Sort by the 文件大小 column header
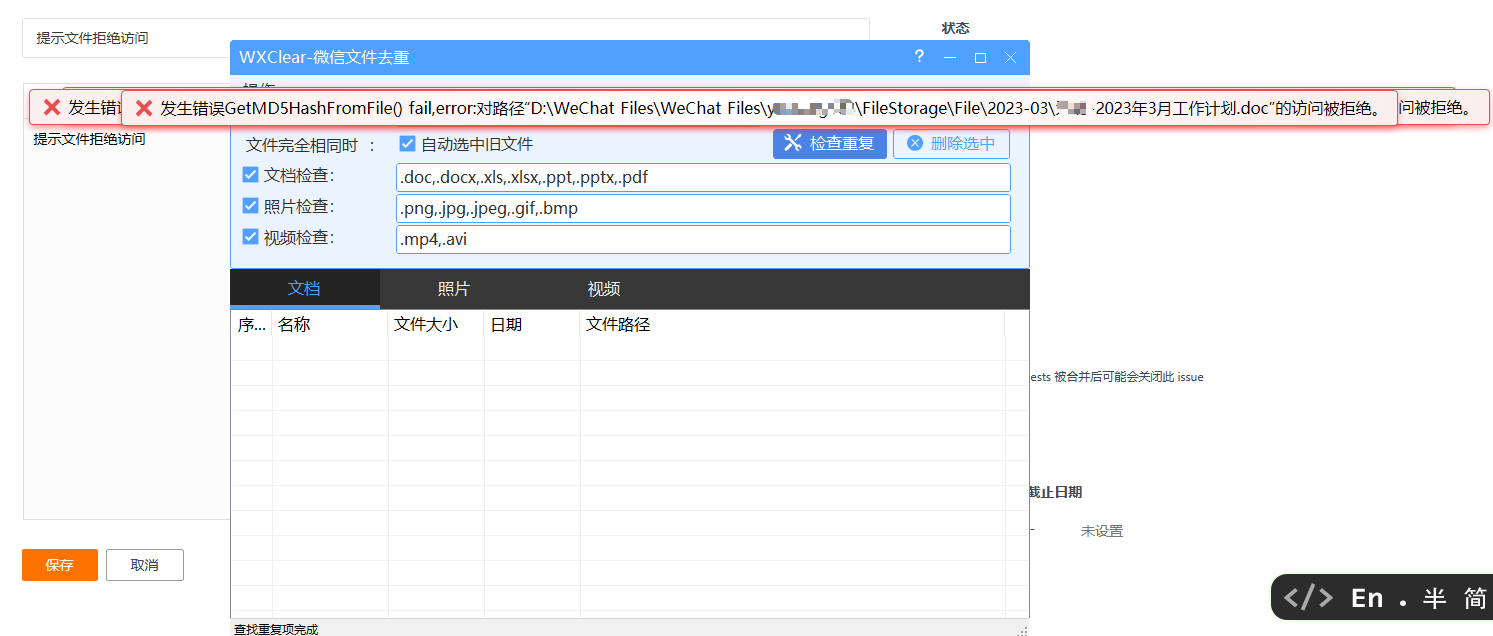 point(436,324)
